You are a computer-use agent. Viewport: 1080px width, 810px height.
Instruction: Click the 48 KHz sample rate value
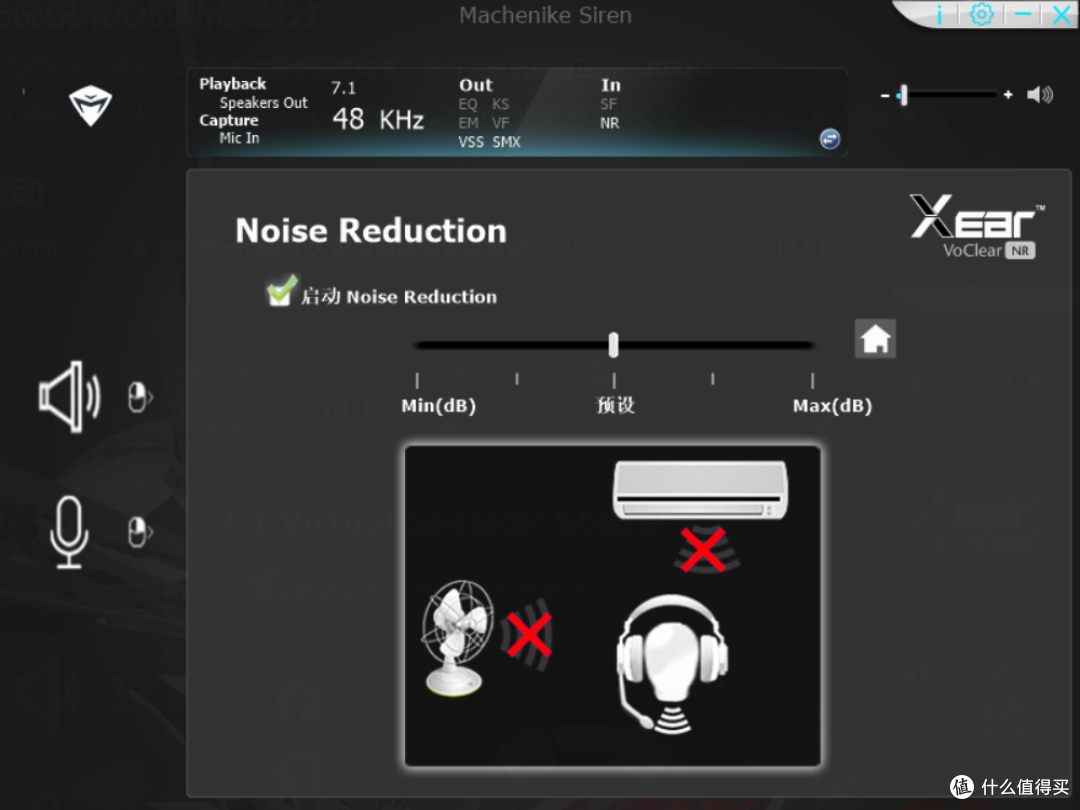378,119
